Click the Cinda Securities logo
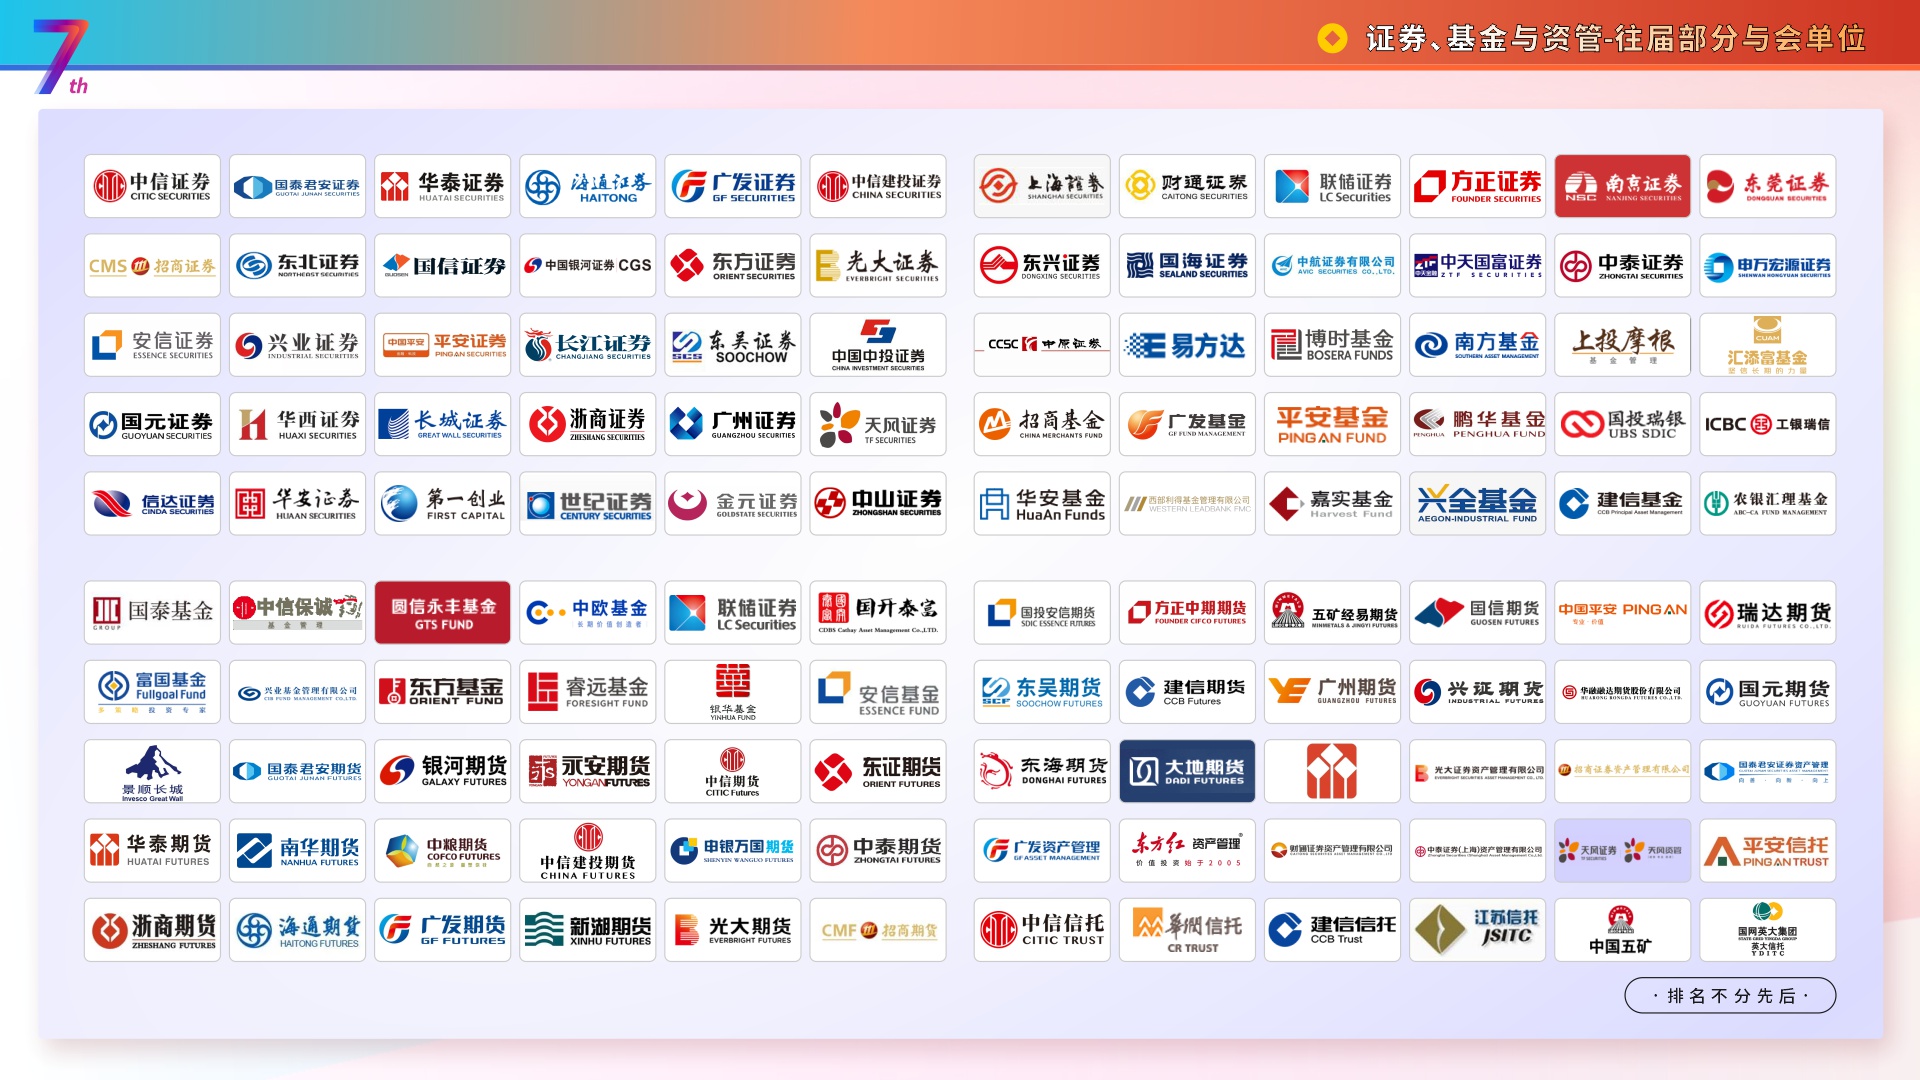The image size is (1920, 1080). click(152, 503)
